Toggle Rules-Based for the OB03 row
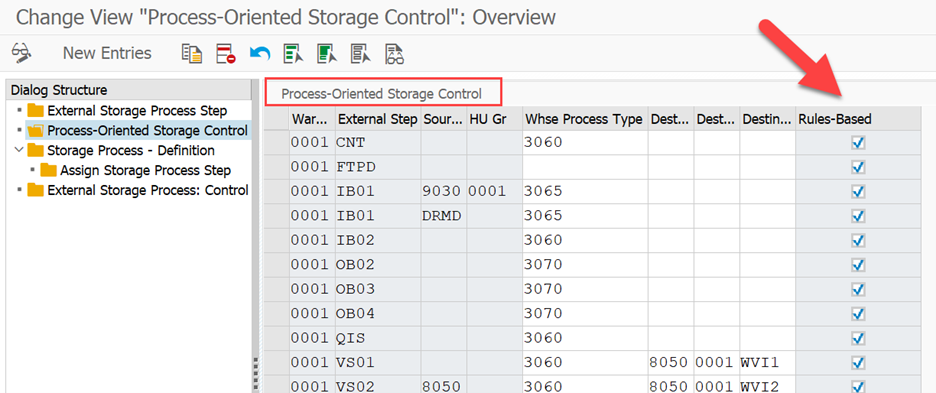This screenshot has width=936, height=393. pyautogui.click(x=858, y=289)
